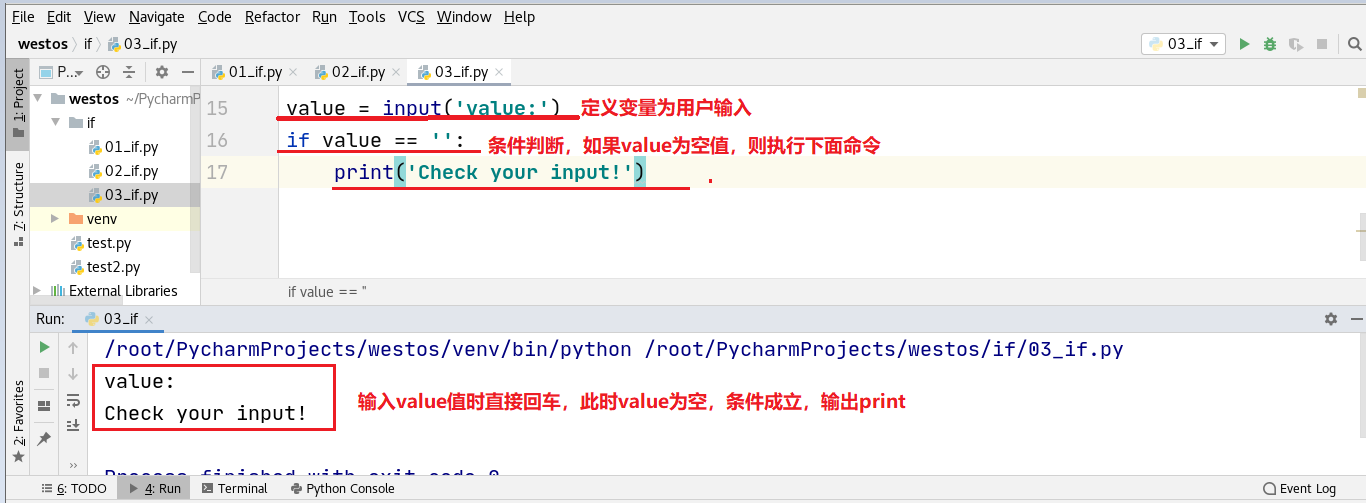Screen dimensions: 1366x503
Task: Stop process in the Run panel
Action: pyautogui.click(x=44, y=373)
